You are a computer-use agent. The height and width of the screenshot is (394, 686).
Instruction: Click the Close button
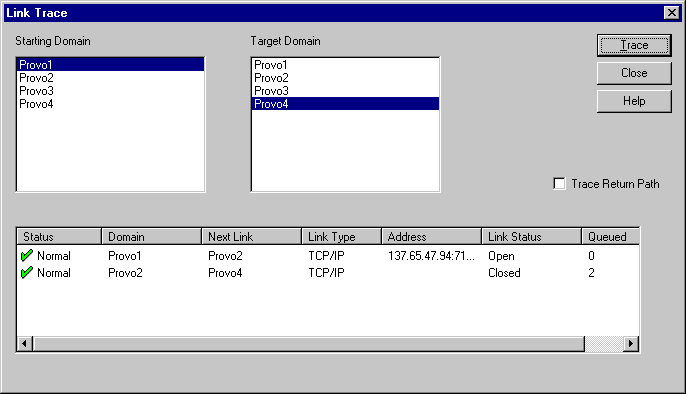click(634, 73)
